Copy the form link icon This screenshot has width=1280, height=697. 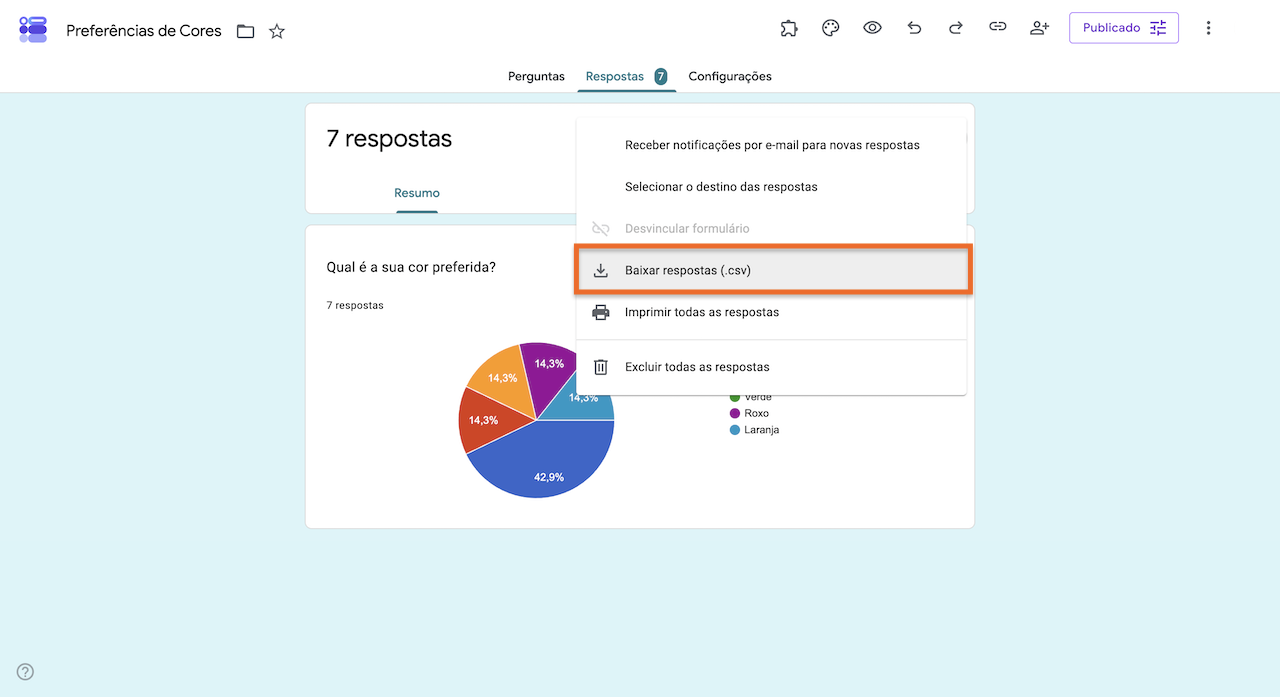997,28
